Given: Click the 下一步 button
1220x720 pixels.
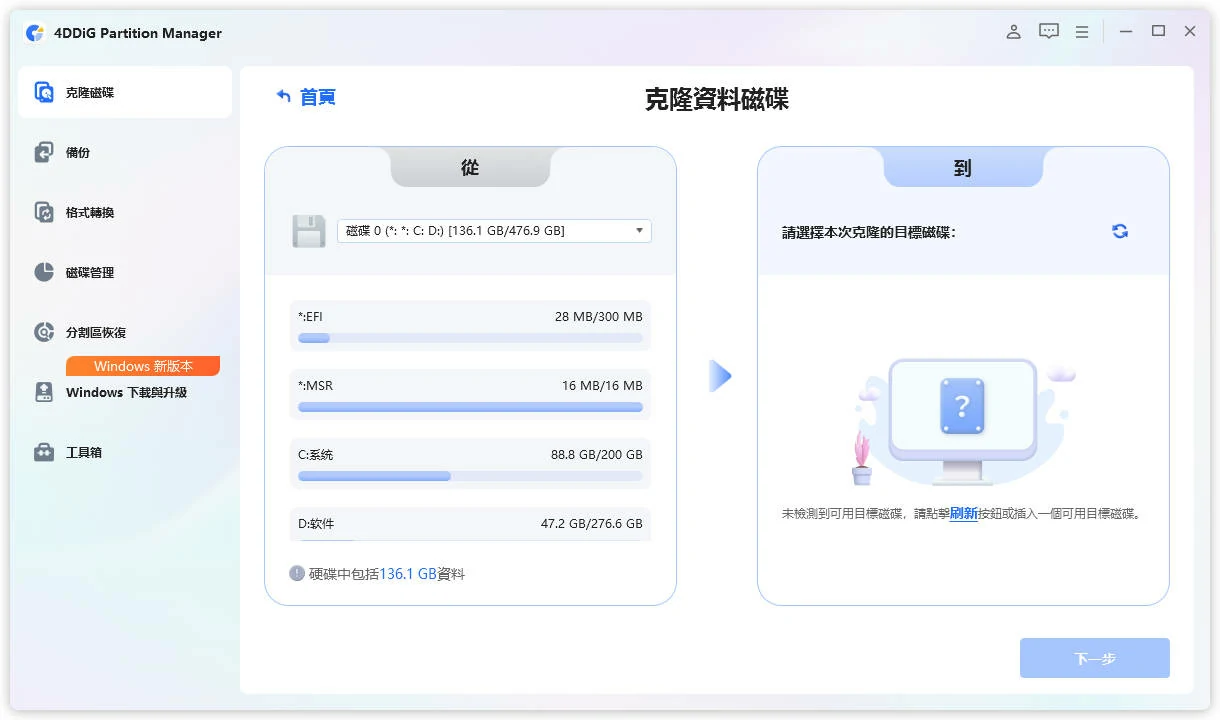Looking at the screenshot, I should pyautogui.click(x=1095, y=658).
